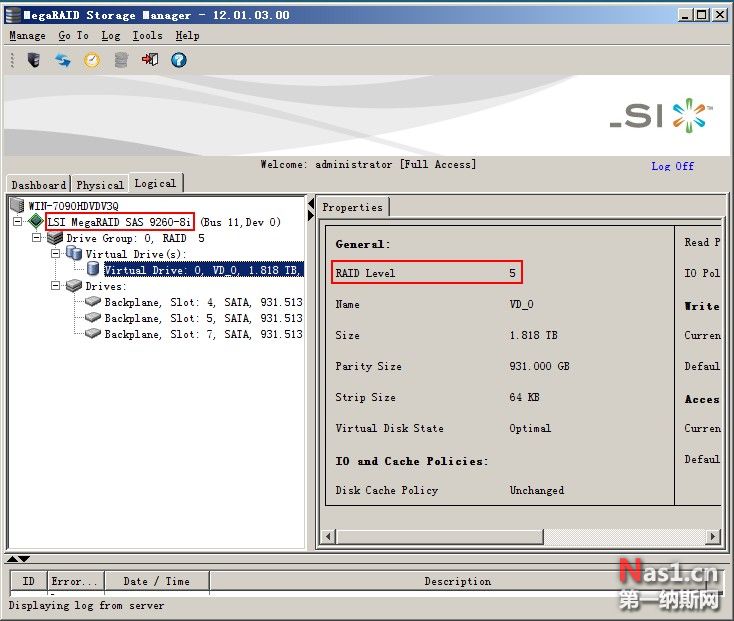The width and height of the screenshot is (734, 621).
Task: Click the Log Off link
Action: [x=672, y=166]
